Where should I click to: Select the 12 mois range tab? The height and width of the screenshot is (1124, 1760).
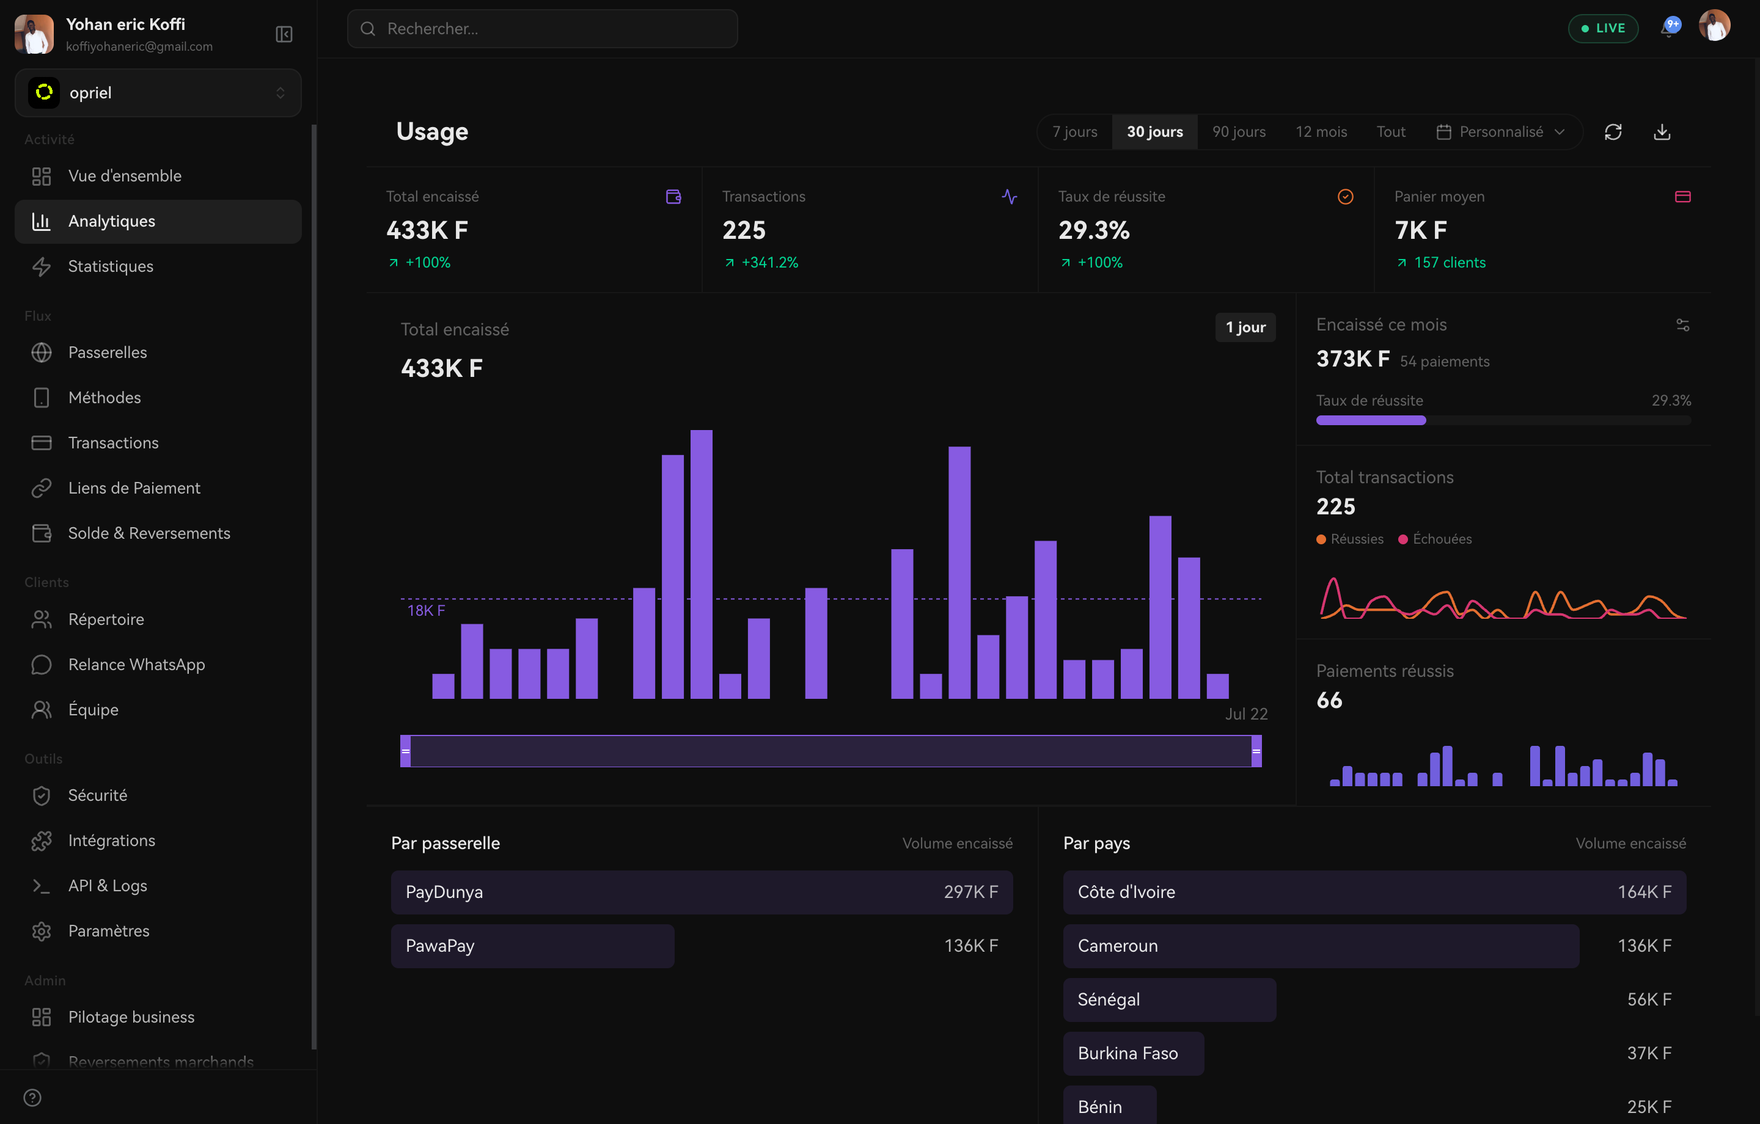pos(1321,132)
